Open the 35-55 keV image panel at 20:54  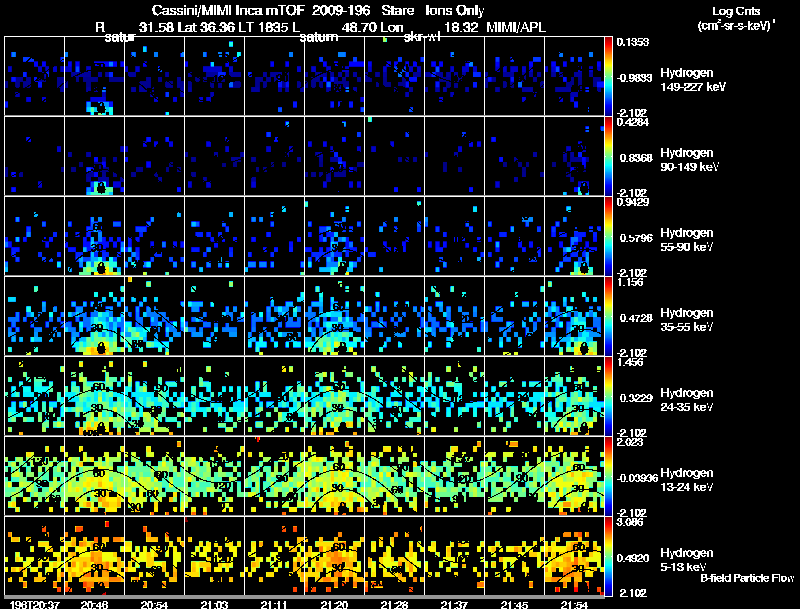pyautogui.click(x=154, y=316)
